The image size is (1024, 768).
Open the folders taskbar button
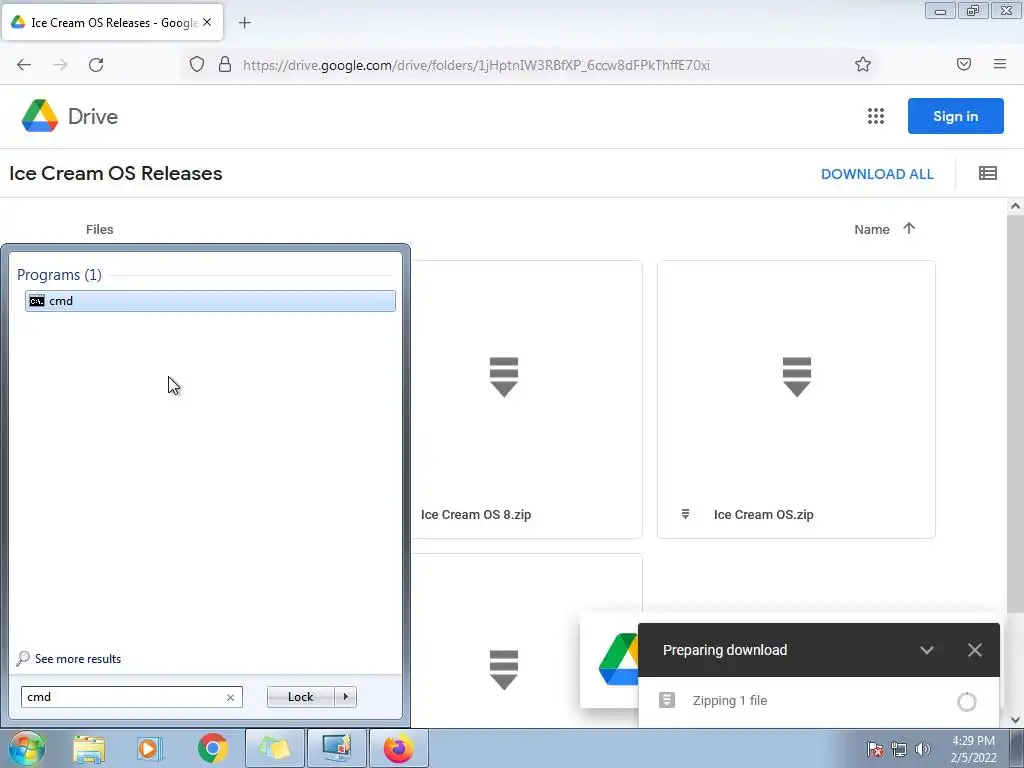275,748
